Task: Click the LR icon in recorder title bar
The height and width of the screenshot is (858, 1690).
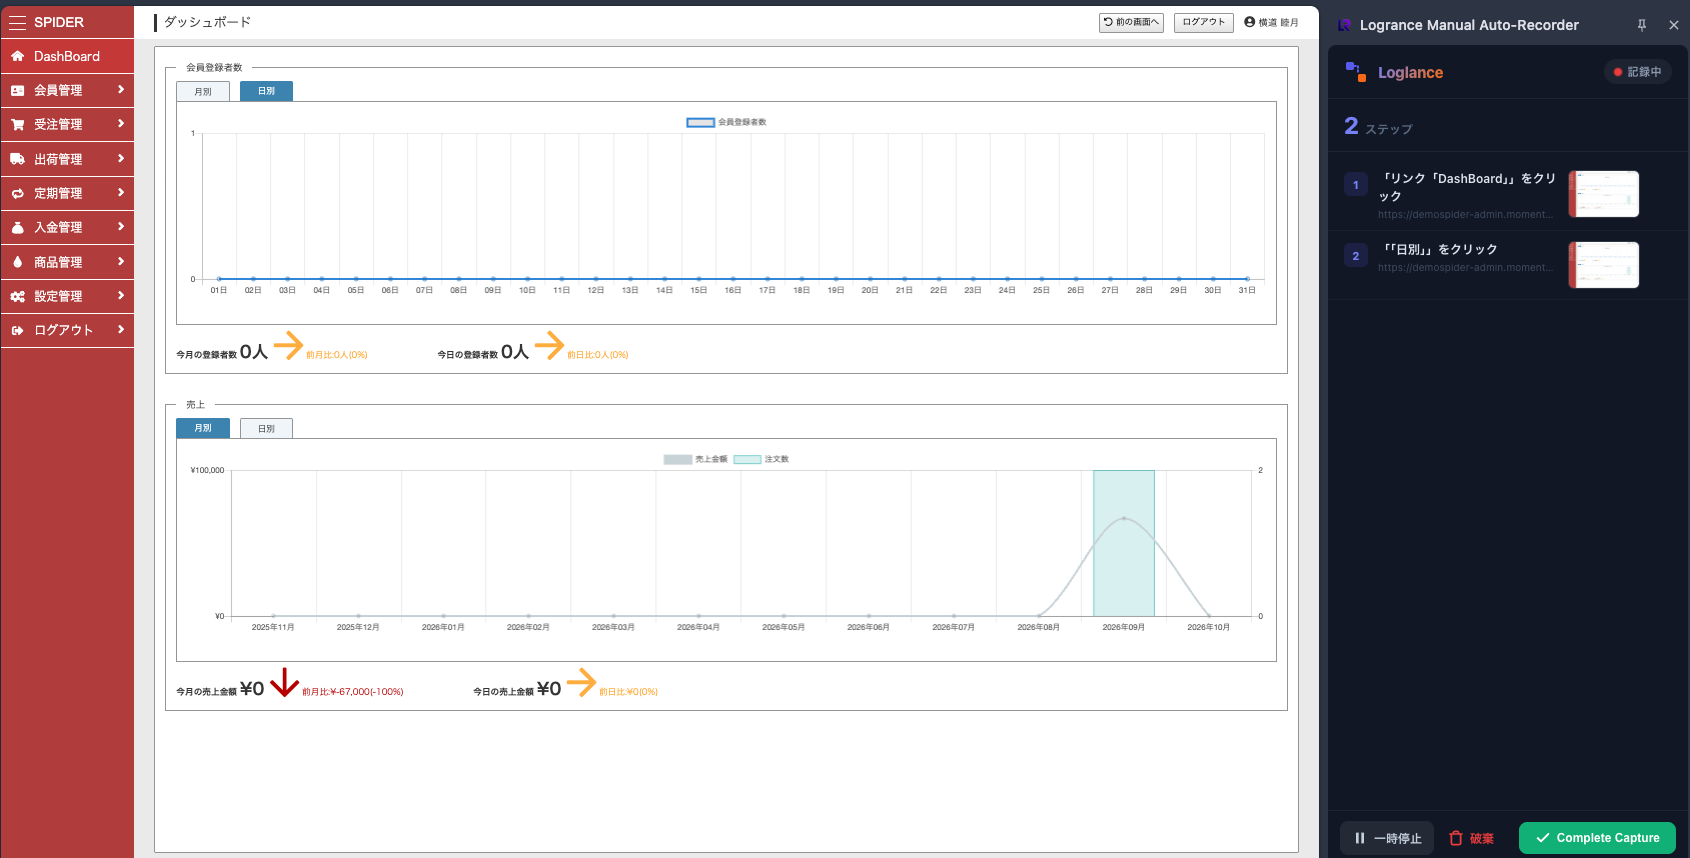Action: click(1345, 25)
